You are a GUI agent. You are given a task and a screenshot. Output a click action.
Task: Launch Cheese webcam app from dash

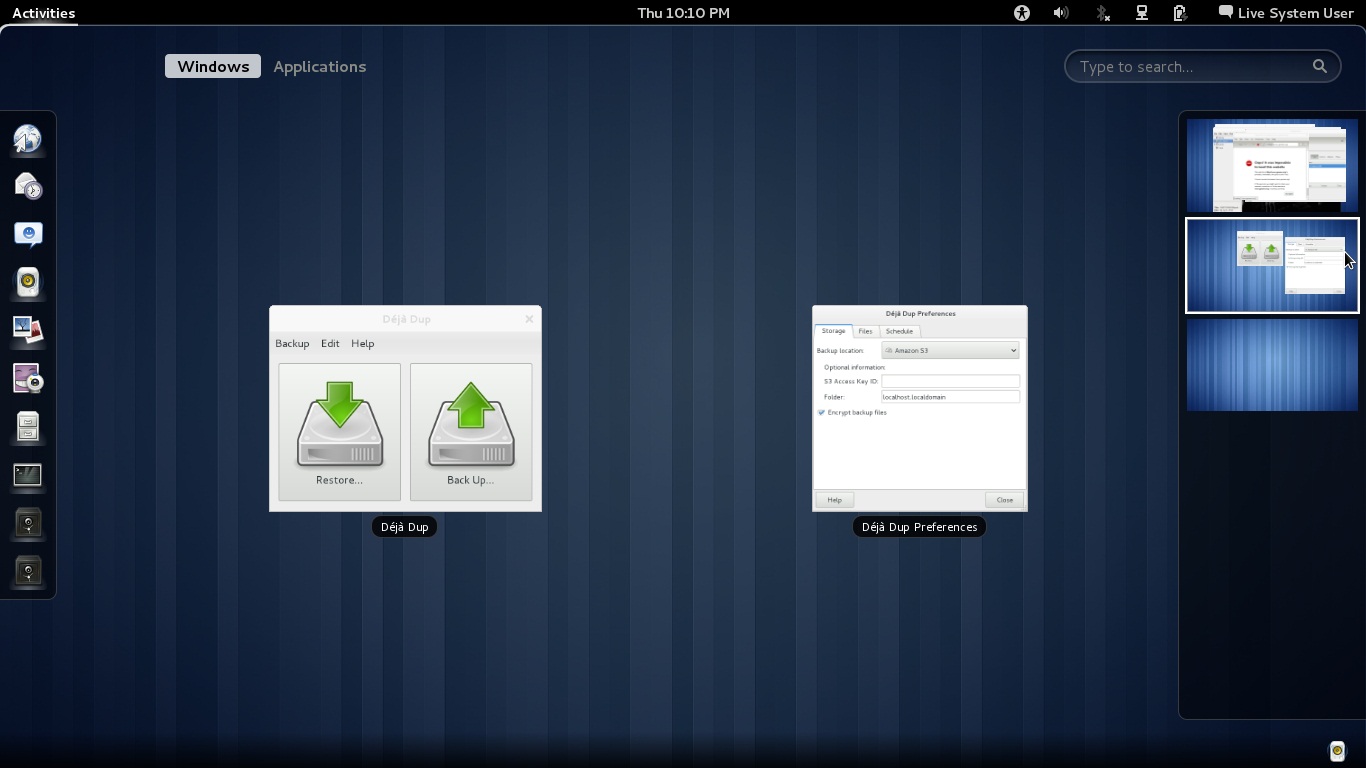click(28, 378)
